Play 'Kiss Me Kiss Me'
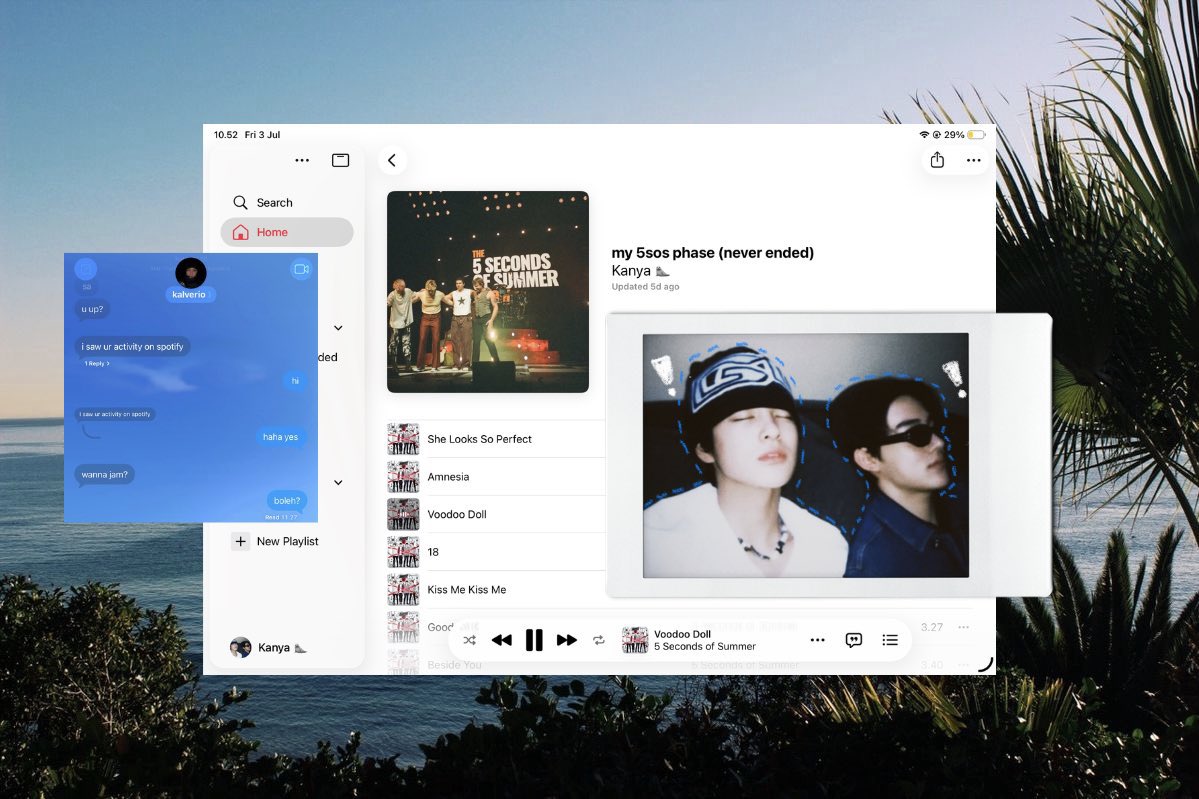 pos(466,590)
